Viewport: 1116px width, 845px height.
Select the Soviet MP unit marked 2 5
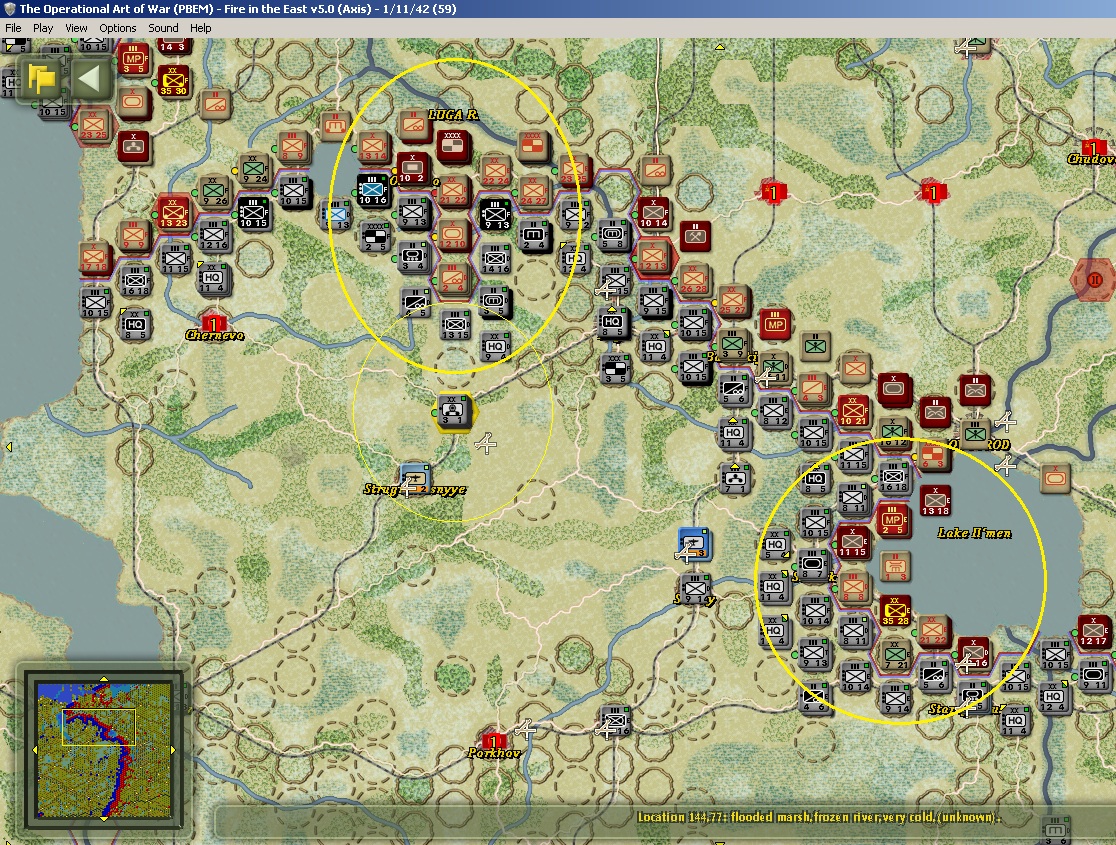coord(893,520)
